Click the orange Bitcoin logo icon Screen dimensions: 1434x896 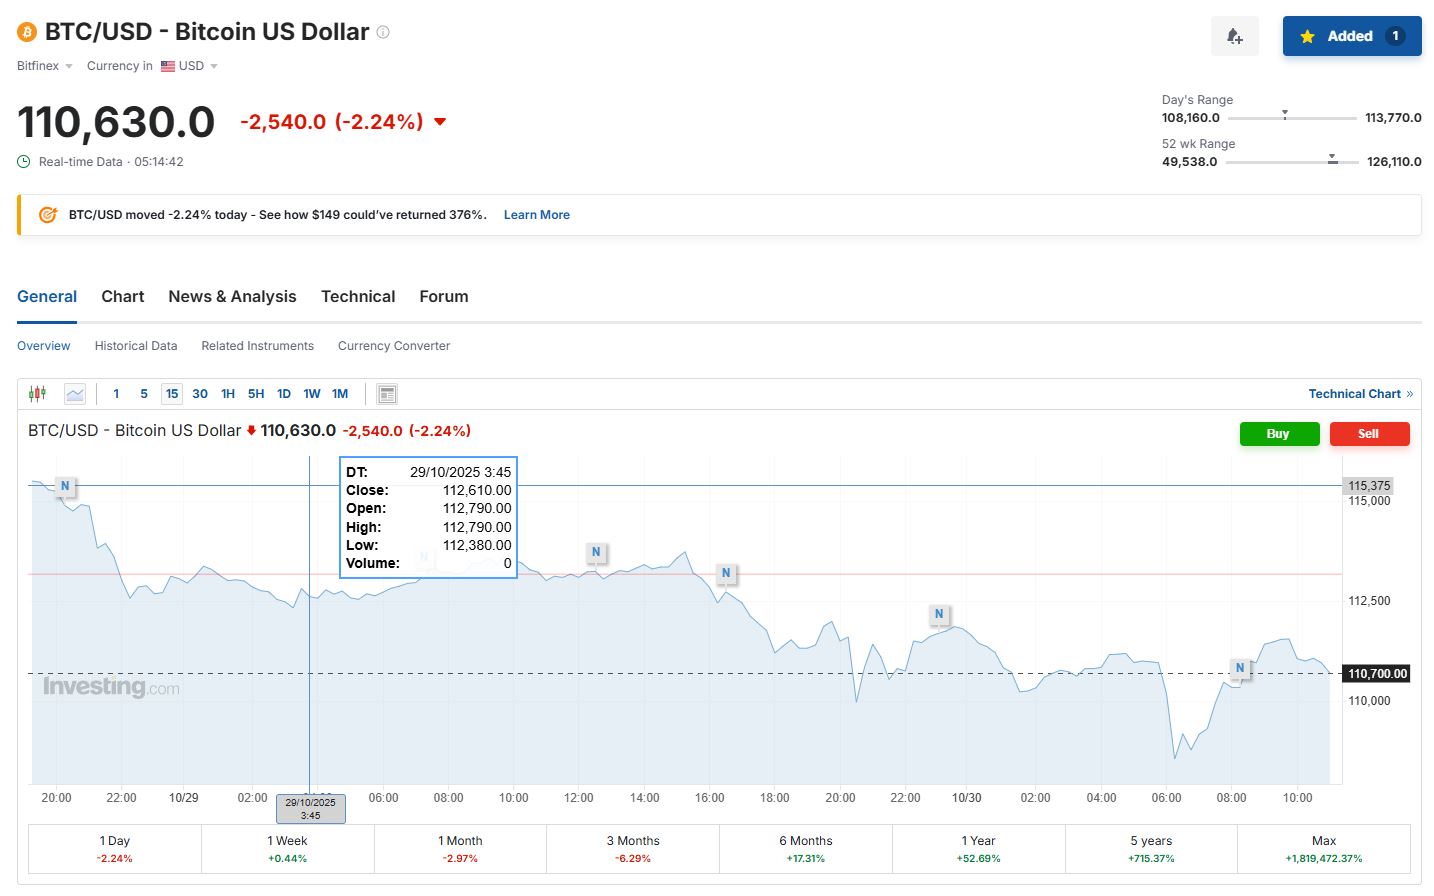[27, 32]
